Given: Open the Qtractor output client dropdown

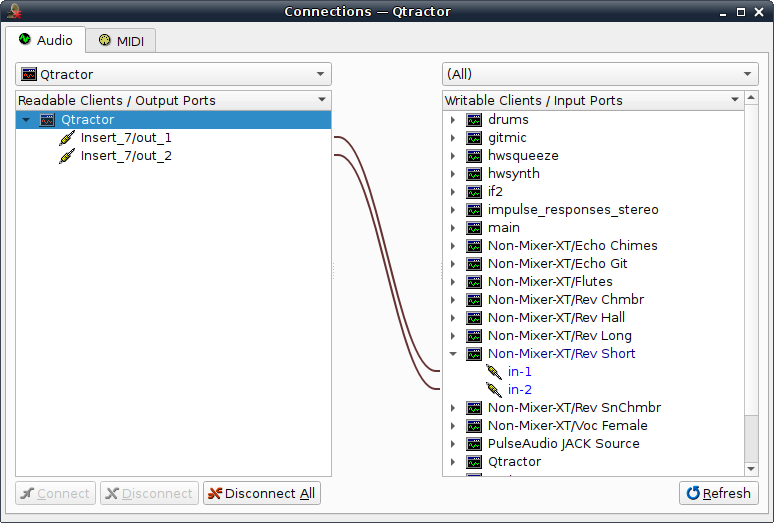Looking at the screenshot, I should click(173, 74).
